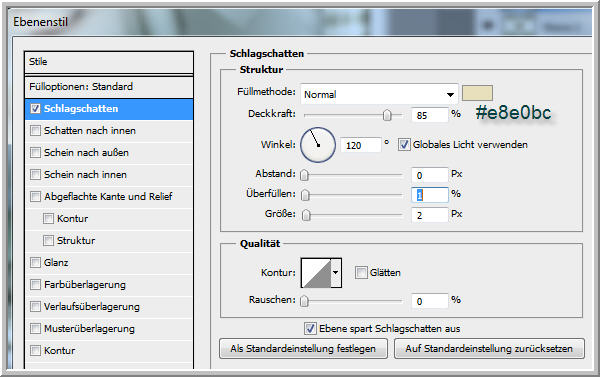
Task: Click the Überfüllen slider handle
Action: (305, 195)
